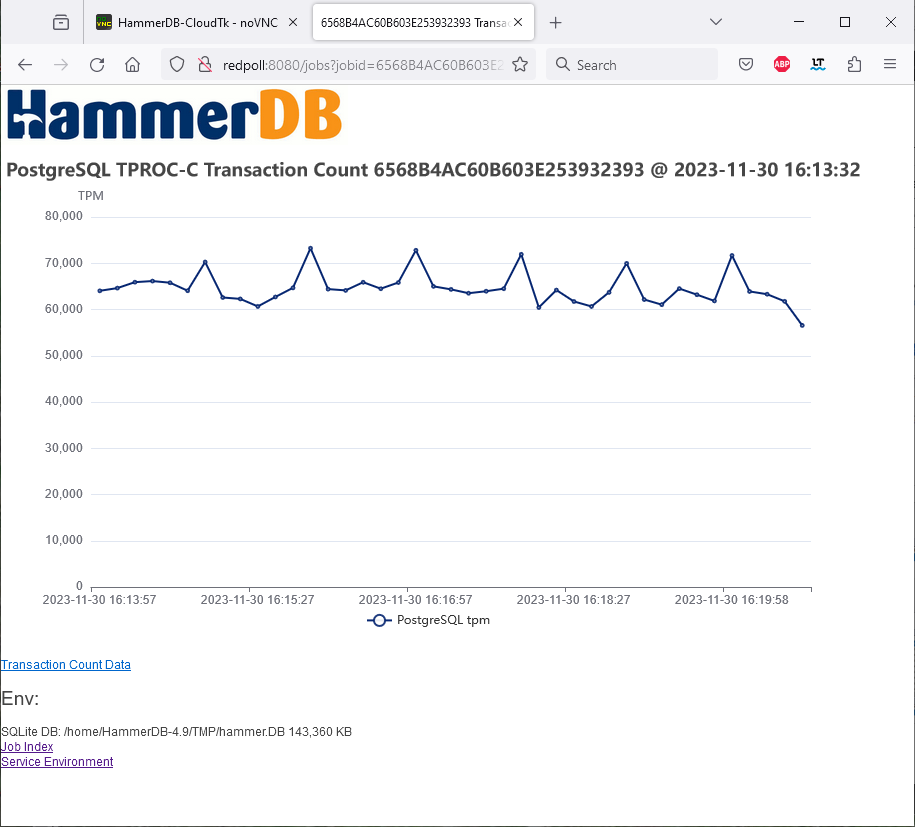Image resolution: width=915 pixels, height=827 pixels.
Task: Toggle the PostgreSQL tpm legend series
Action: pyautogui.click(x=428, y=620)
